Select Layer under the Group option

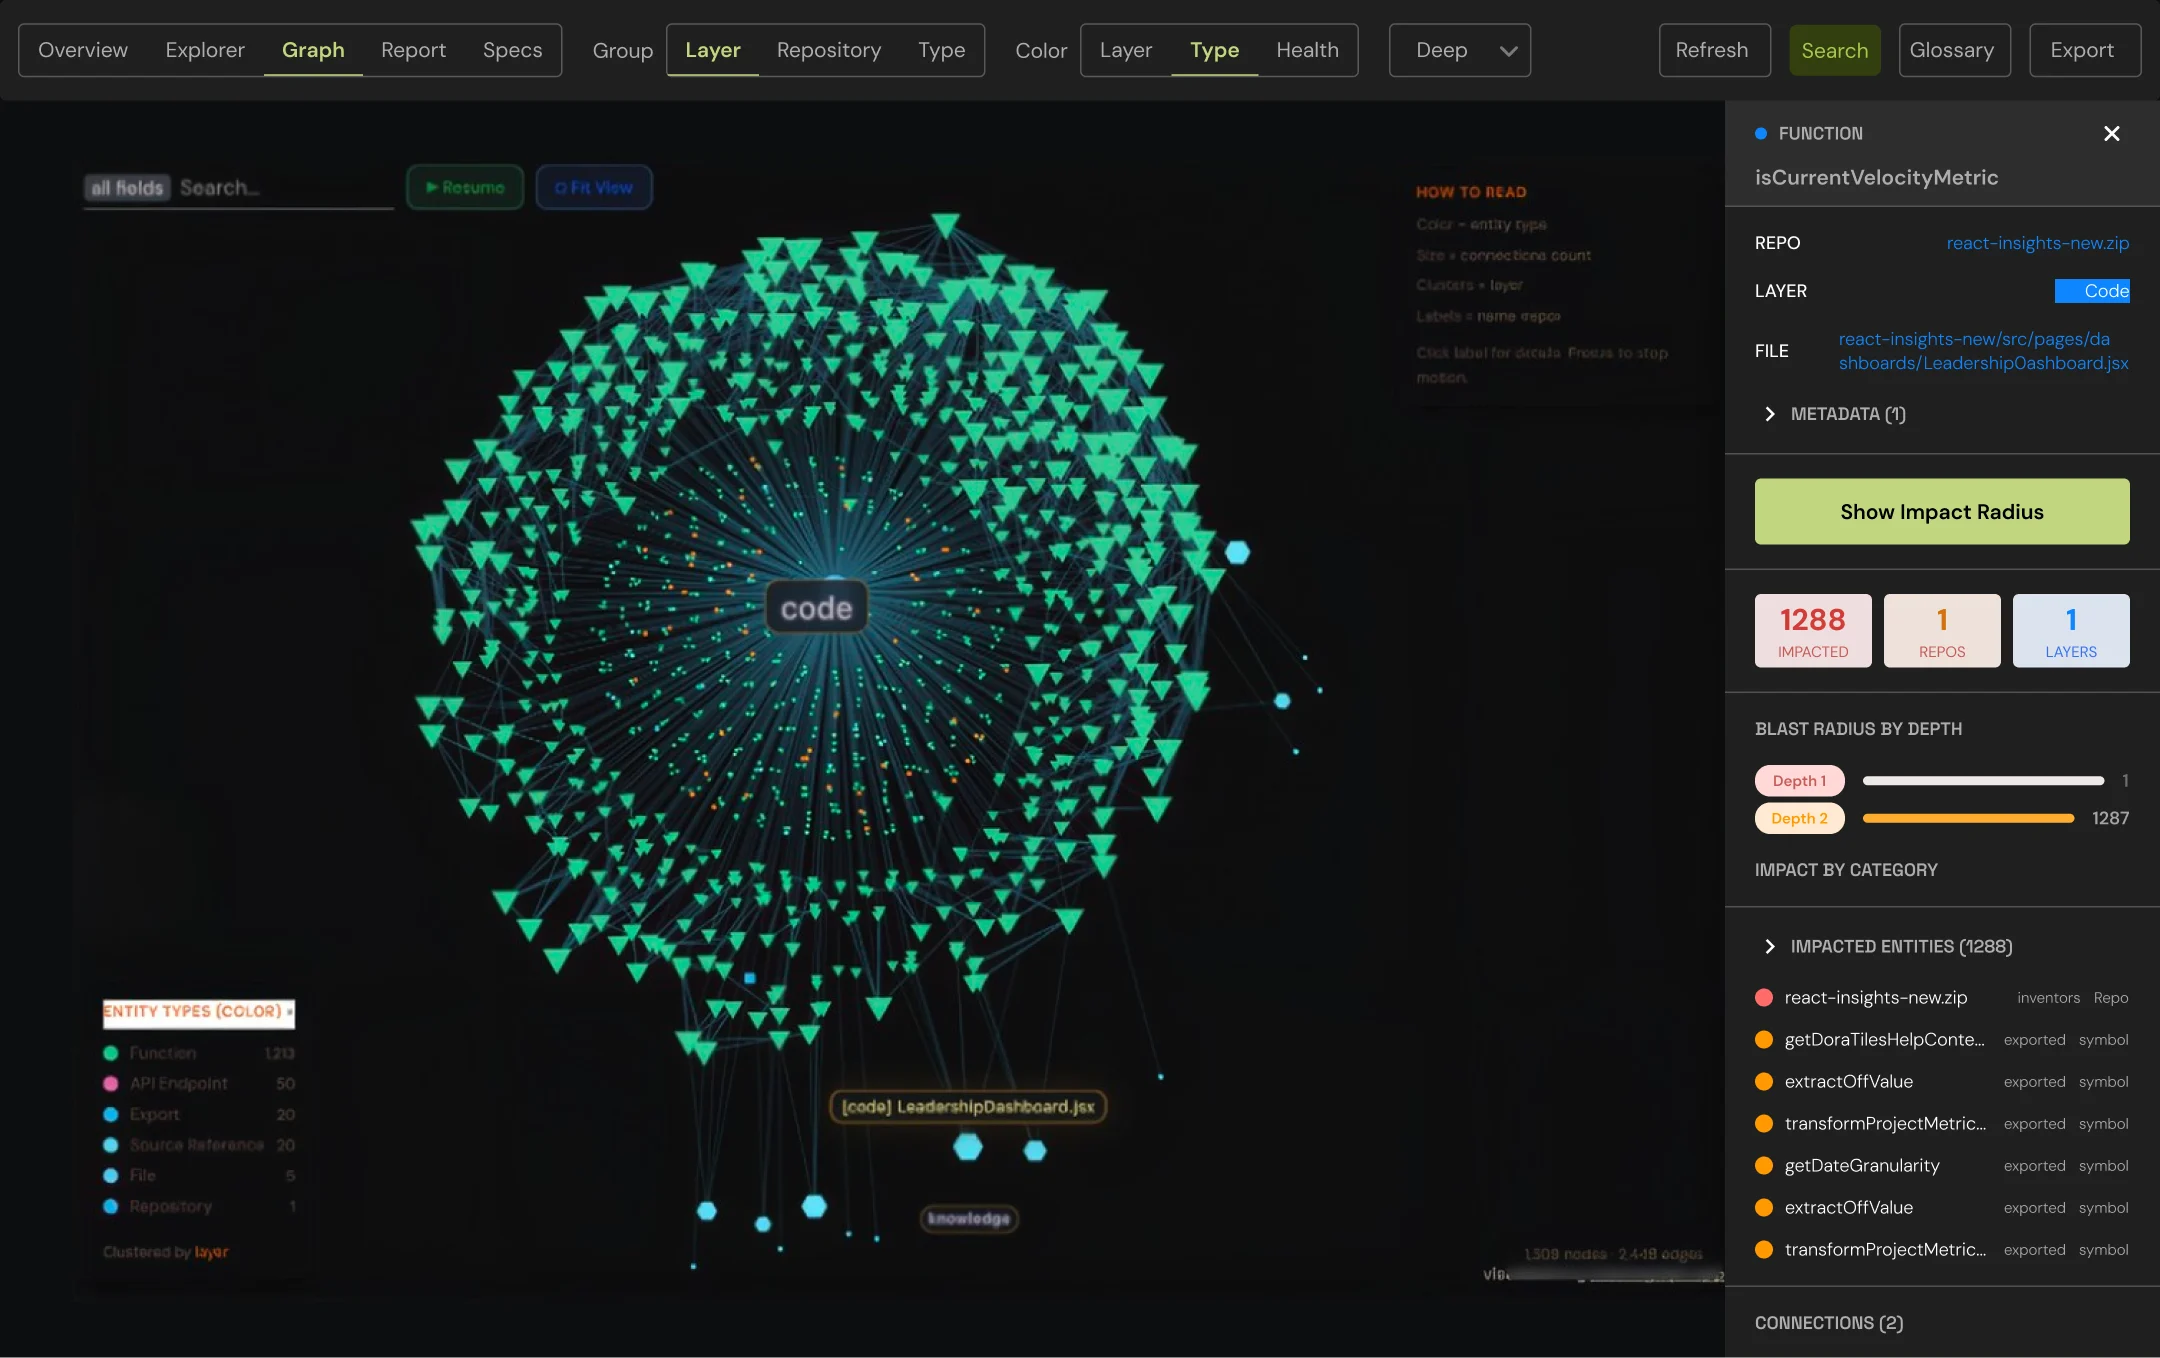pos(713,50)
